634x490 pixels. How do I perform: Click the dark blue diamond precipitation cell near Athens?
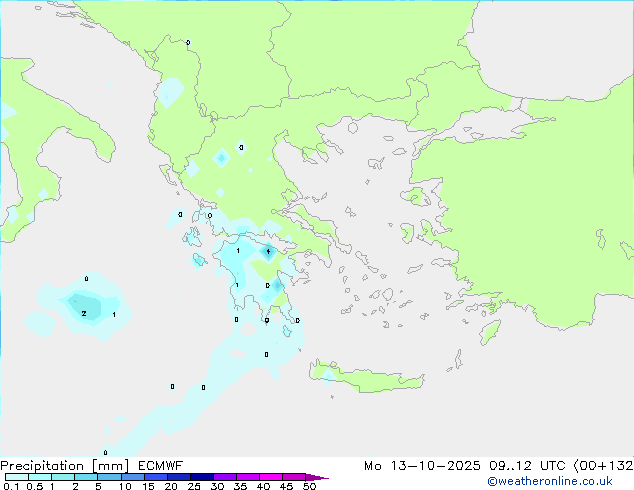click(268, 252)
